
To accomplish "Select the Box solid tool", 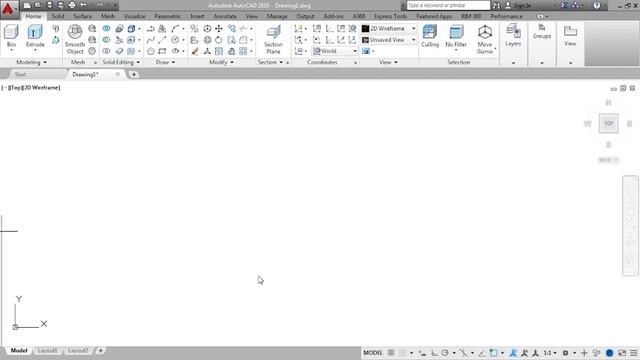I will click(11, 36).
